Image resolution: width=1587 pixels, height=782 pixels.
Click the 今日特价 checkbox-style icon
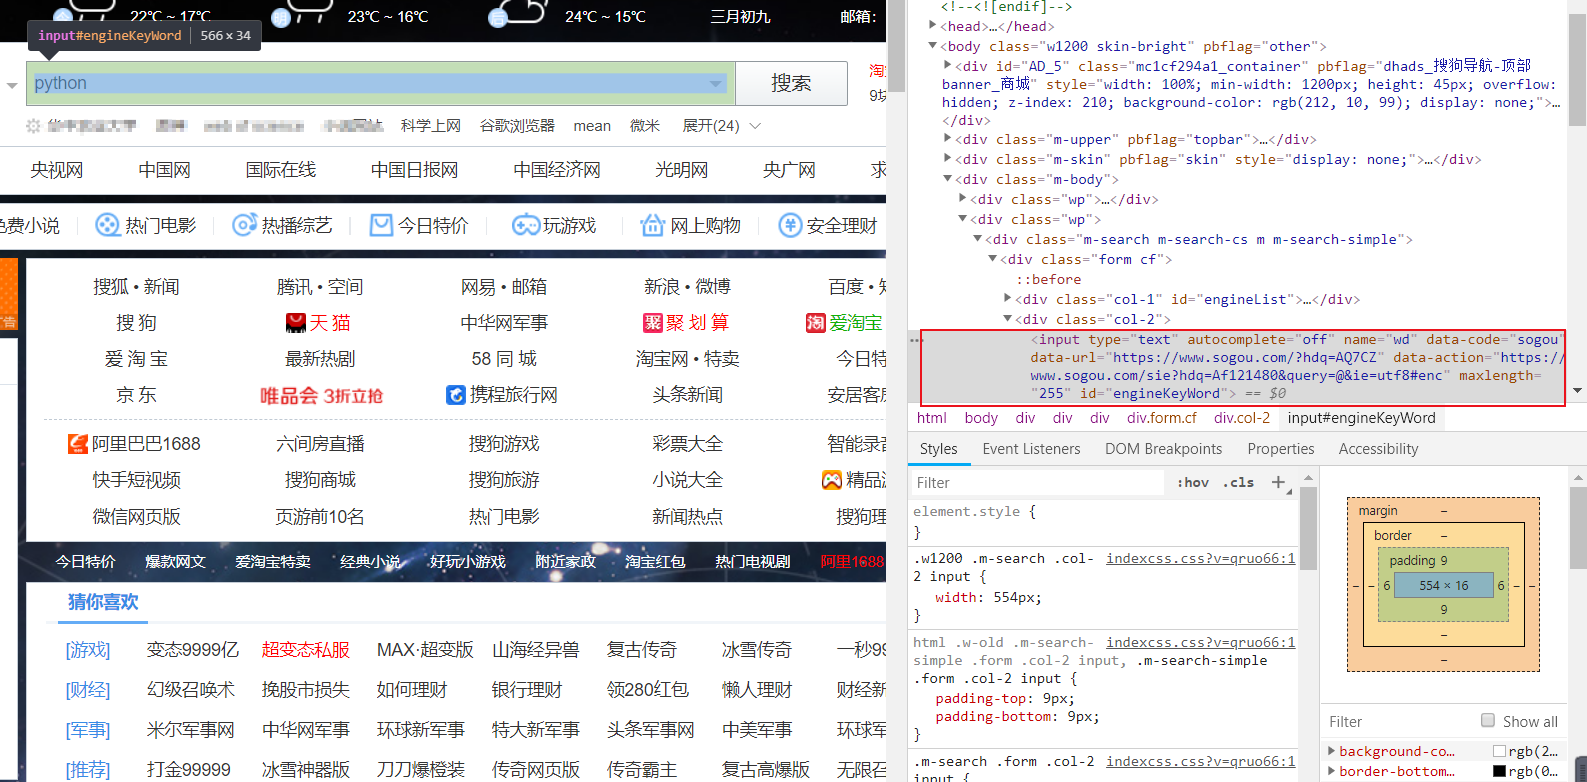(x=381, y=225)
